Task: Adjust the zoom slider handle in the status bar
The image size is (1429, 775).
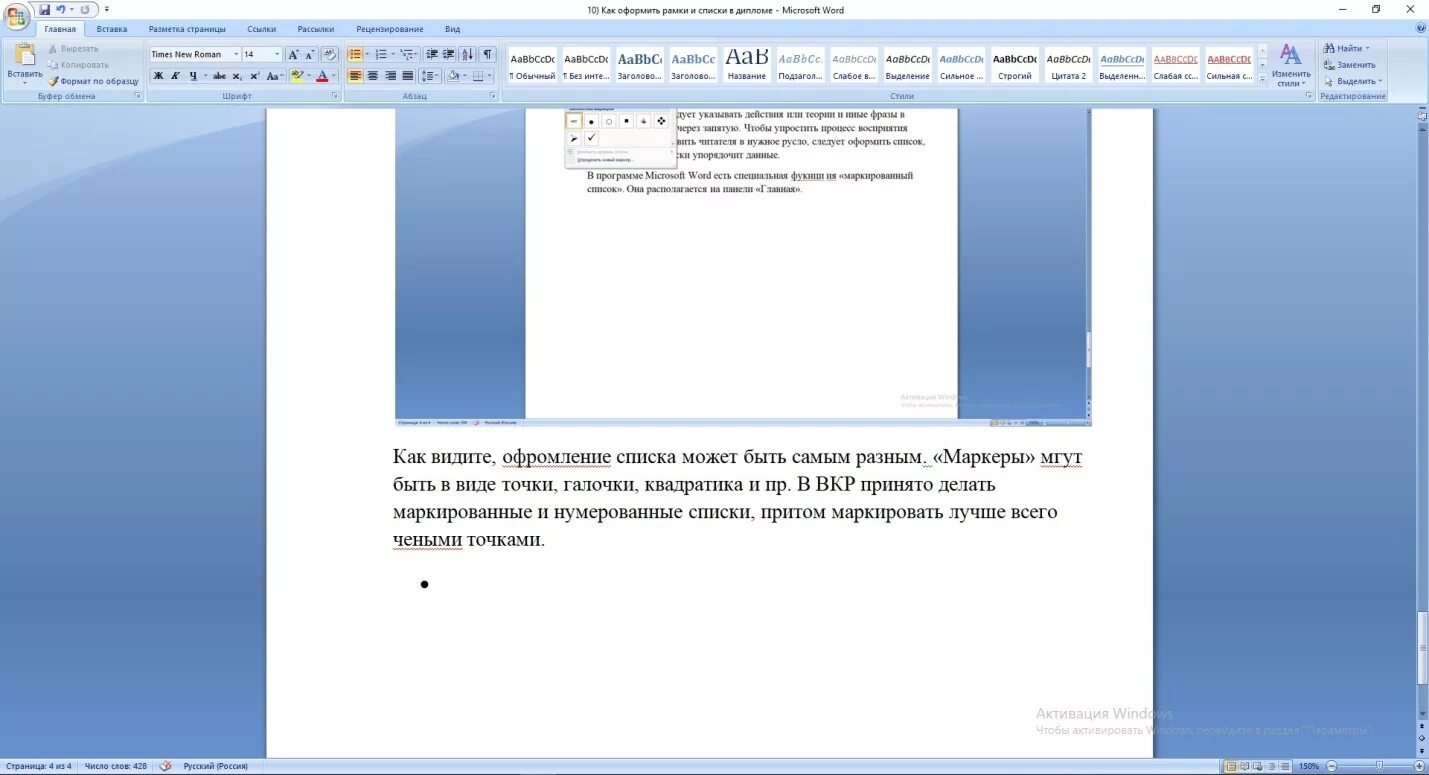Action: (1379, 766)
